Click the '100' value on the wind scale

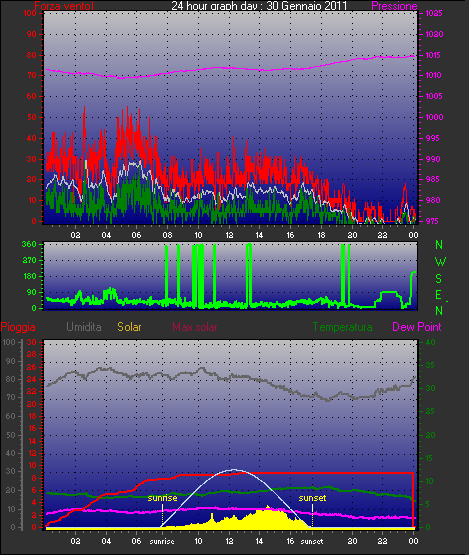click(30, 13)
